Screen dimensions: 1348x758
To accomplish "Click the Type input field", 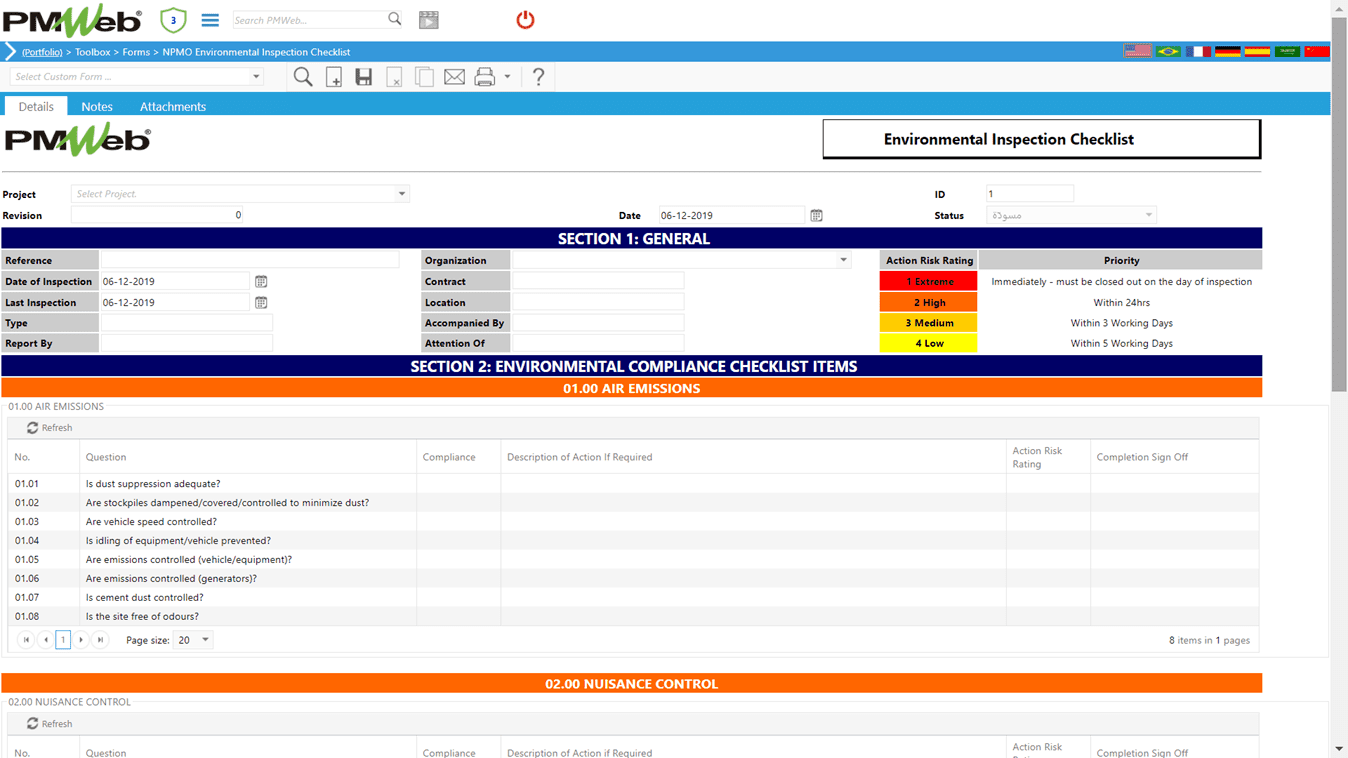I will coord(186,323).
